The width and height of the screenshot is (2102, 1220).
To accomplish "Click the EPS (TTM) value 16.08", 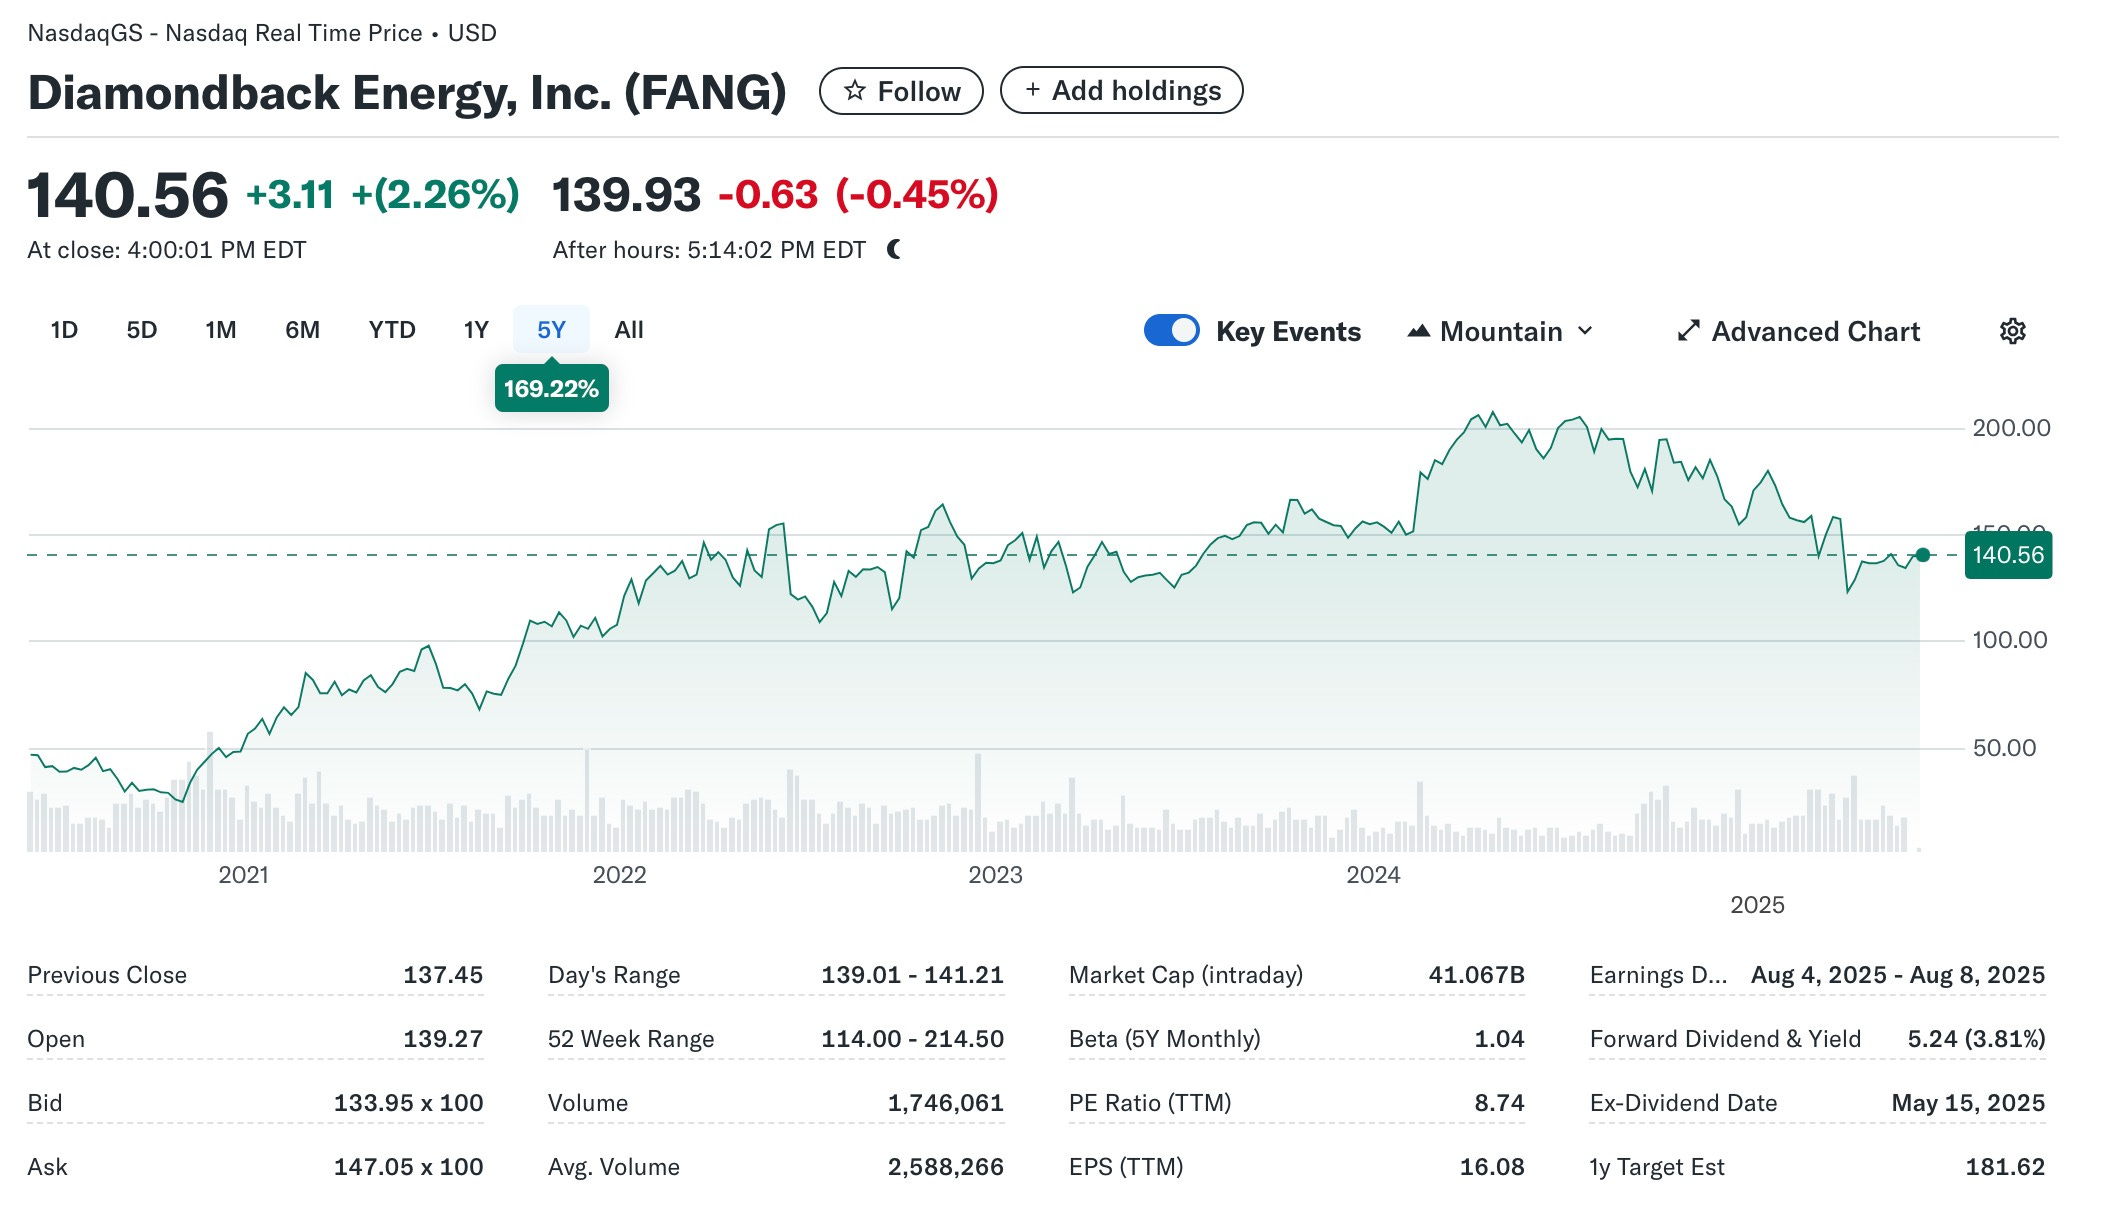I will 1492,1167.
